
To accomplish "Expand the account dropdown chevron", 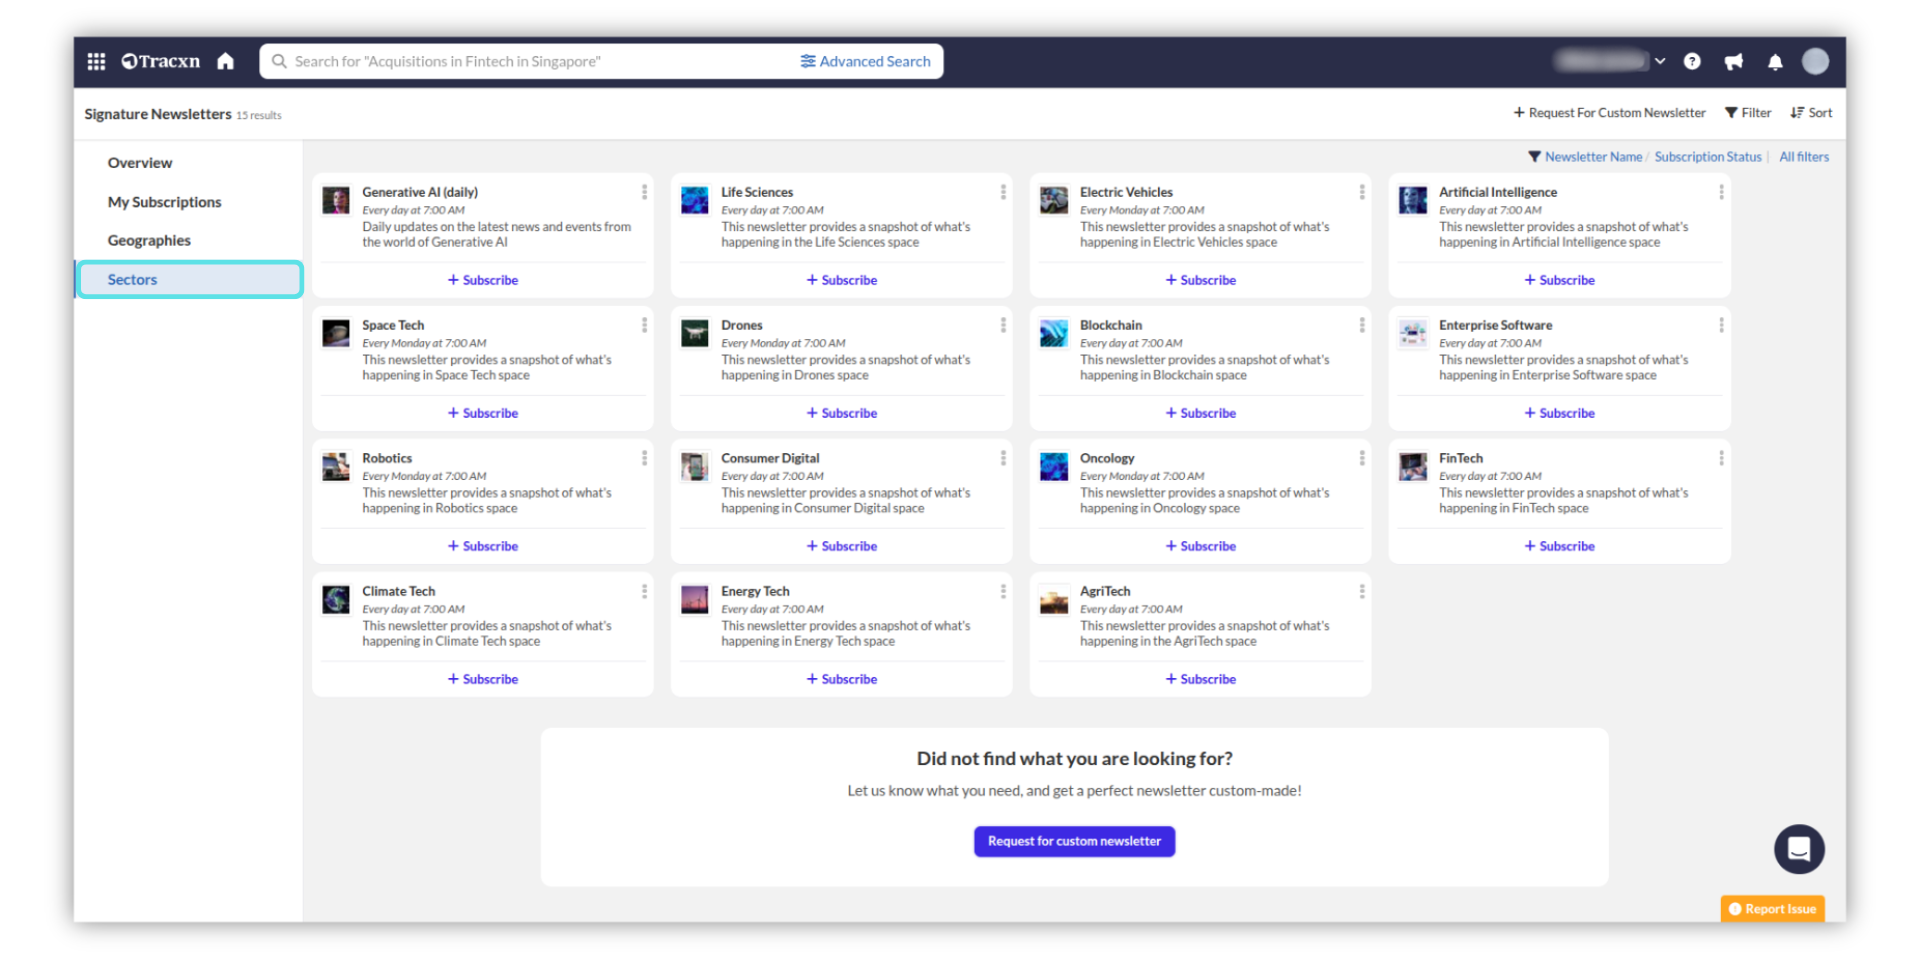I will pos(1660,62).
